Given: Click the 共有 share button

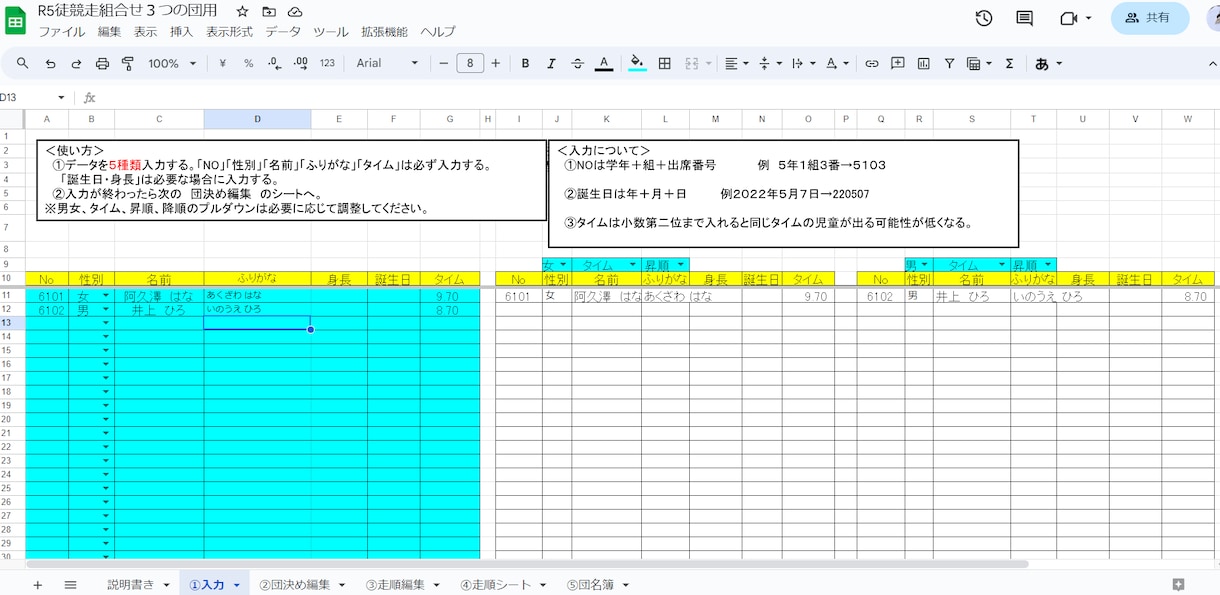Looking at the screenshot, I should (1150, 18).
